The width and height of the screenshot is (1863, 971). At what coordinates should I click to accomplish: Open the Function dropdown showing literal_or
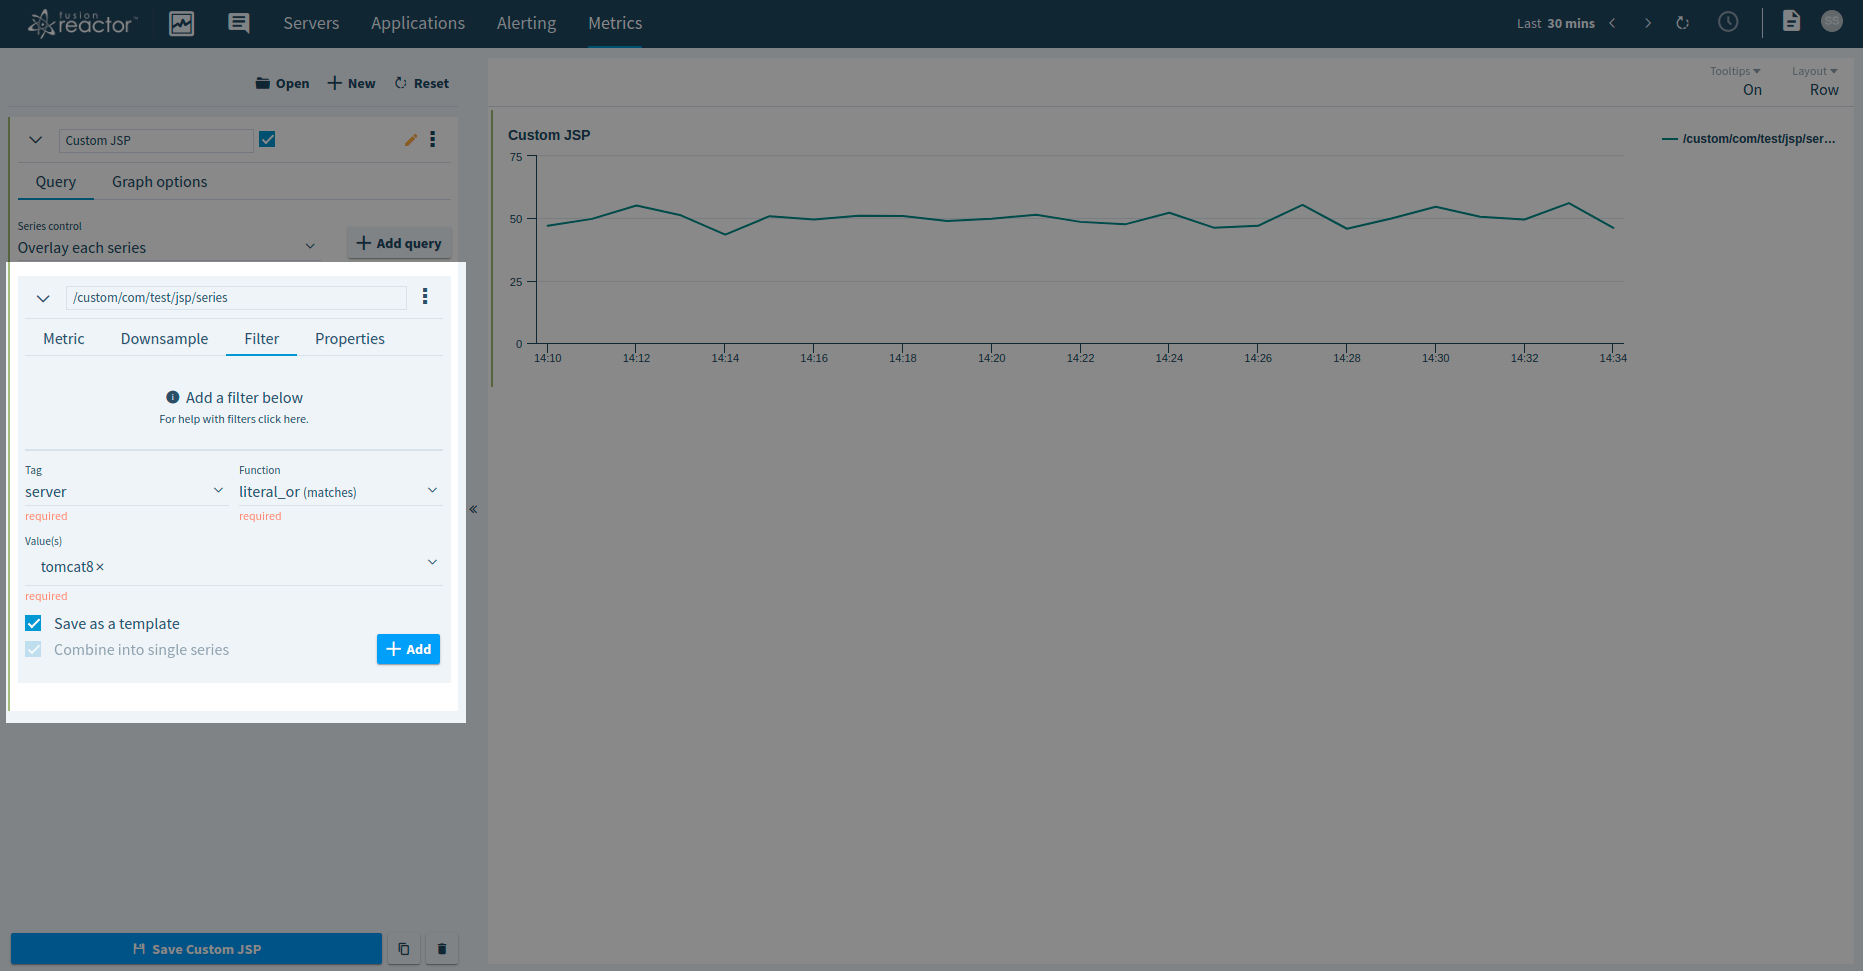click(432, 490)
